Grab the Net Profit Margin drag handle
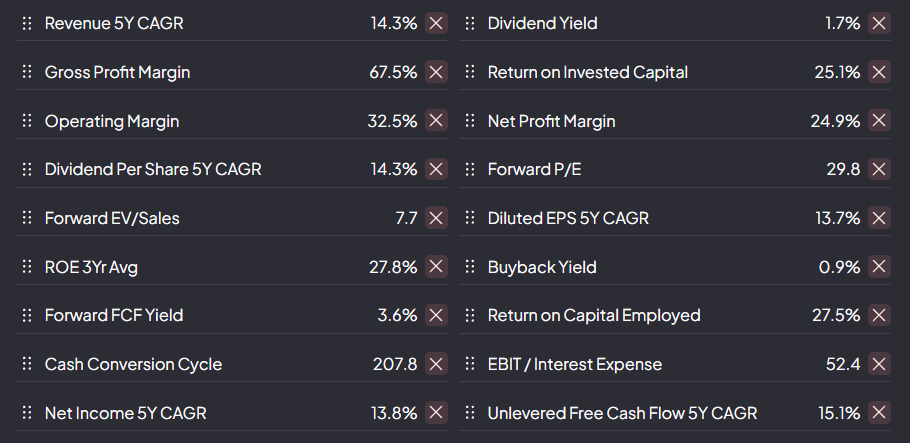 470,121
